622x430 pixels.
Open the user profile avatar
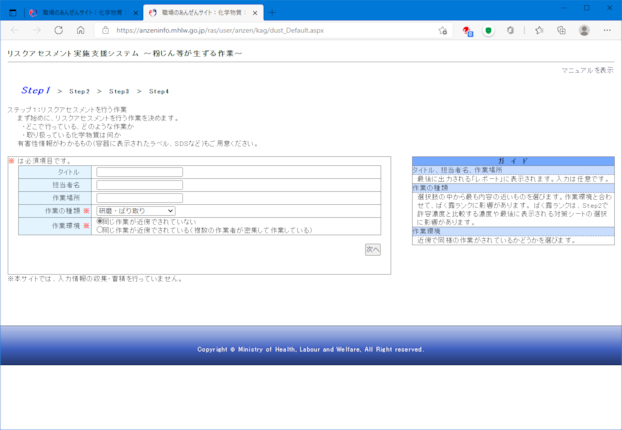pyautogui.click(x=584, y=30)
